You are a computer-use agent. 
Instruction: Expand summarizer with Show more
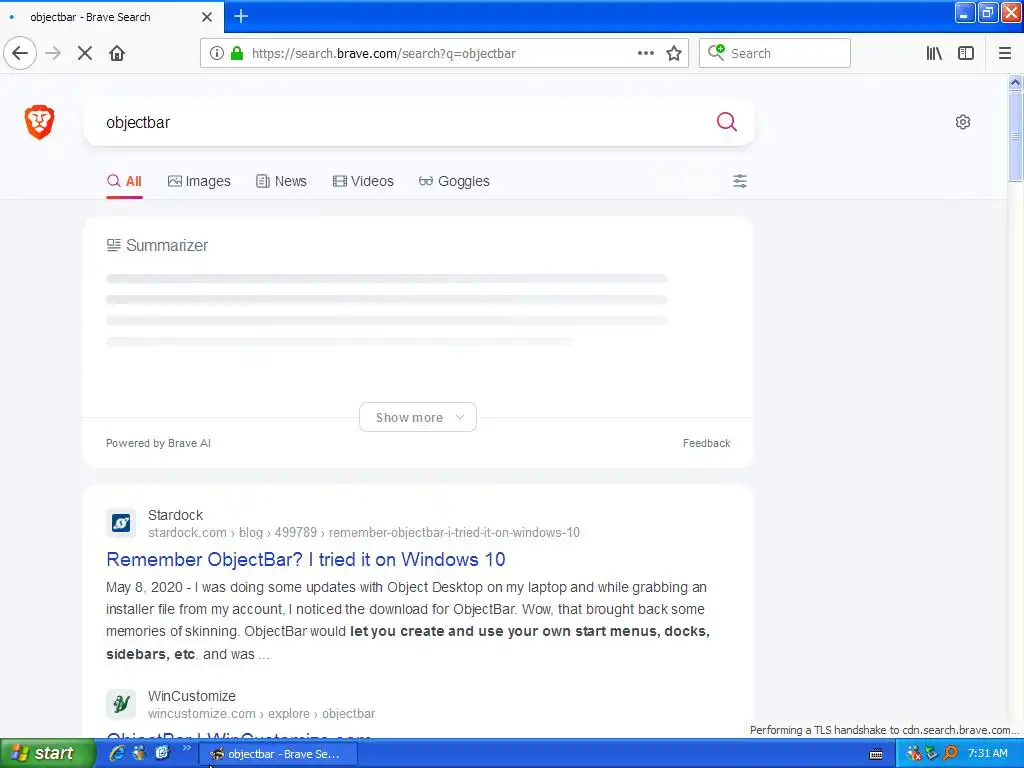click(418, 417)
